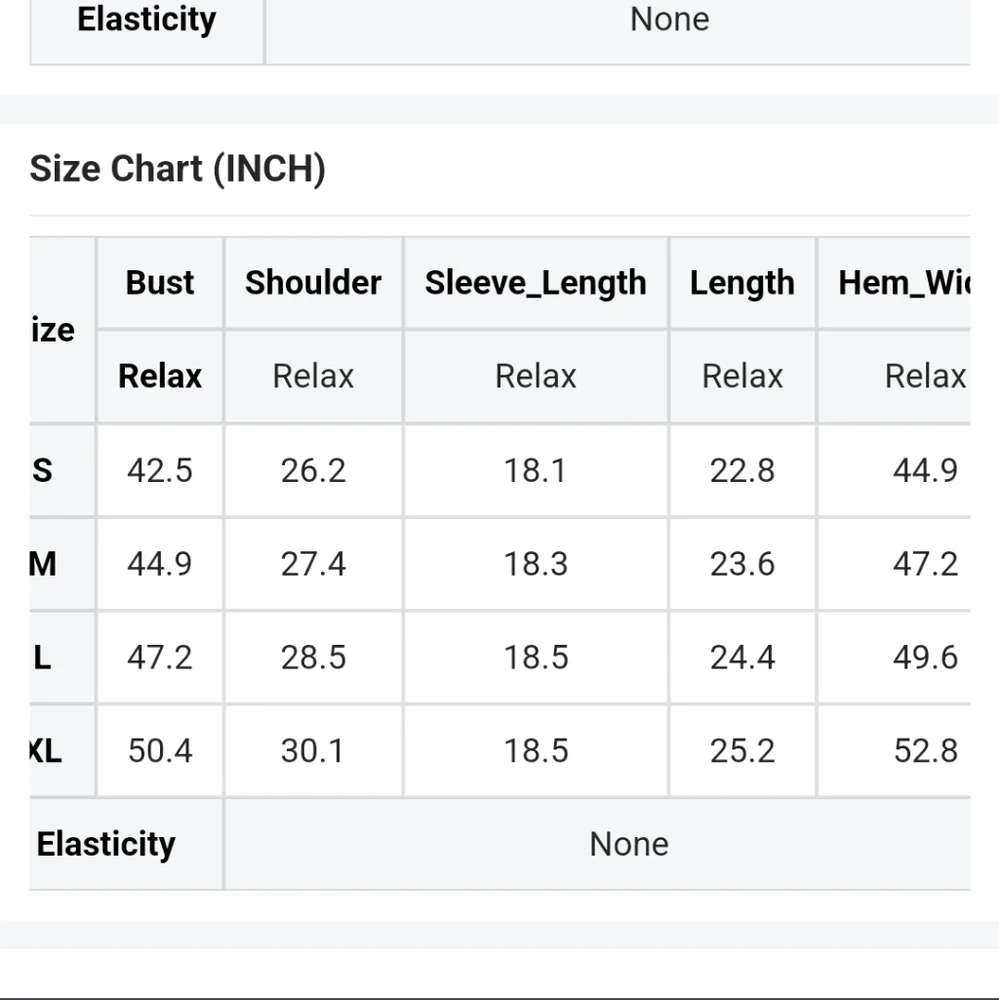The width and height of the screenshot is (999, 1000).
Task: Click the None value in the top Elasticity row
Action: coord(669,19)
